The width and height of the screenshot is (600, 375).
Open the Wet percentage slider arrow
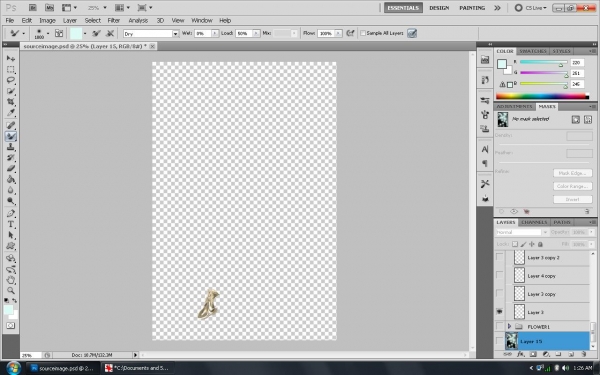point(215,33)
